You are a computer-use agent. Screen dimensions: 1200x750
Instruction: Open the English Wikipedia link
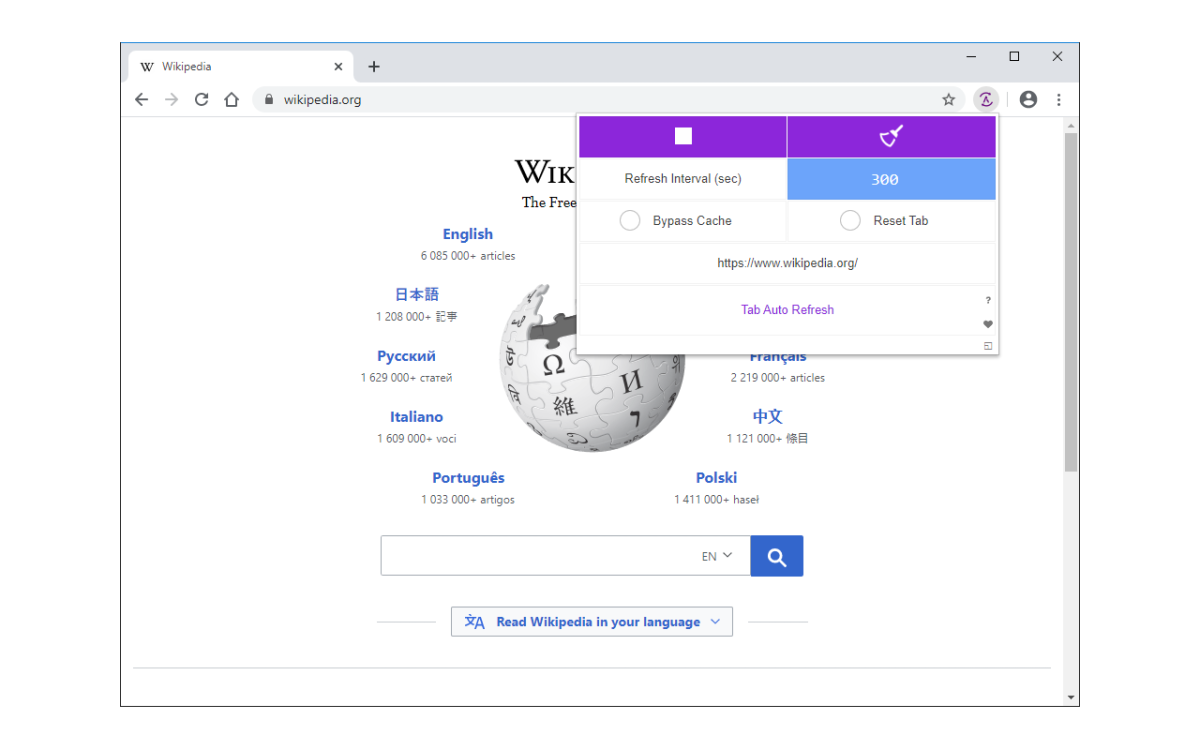click(x=467, y=234)
